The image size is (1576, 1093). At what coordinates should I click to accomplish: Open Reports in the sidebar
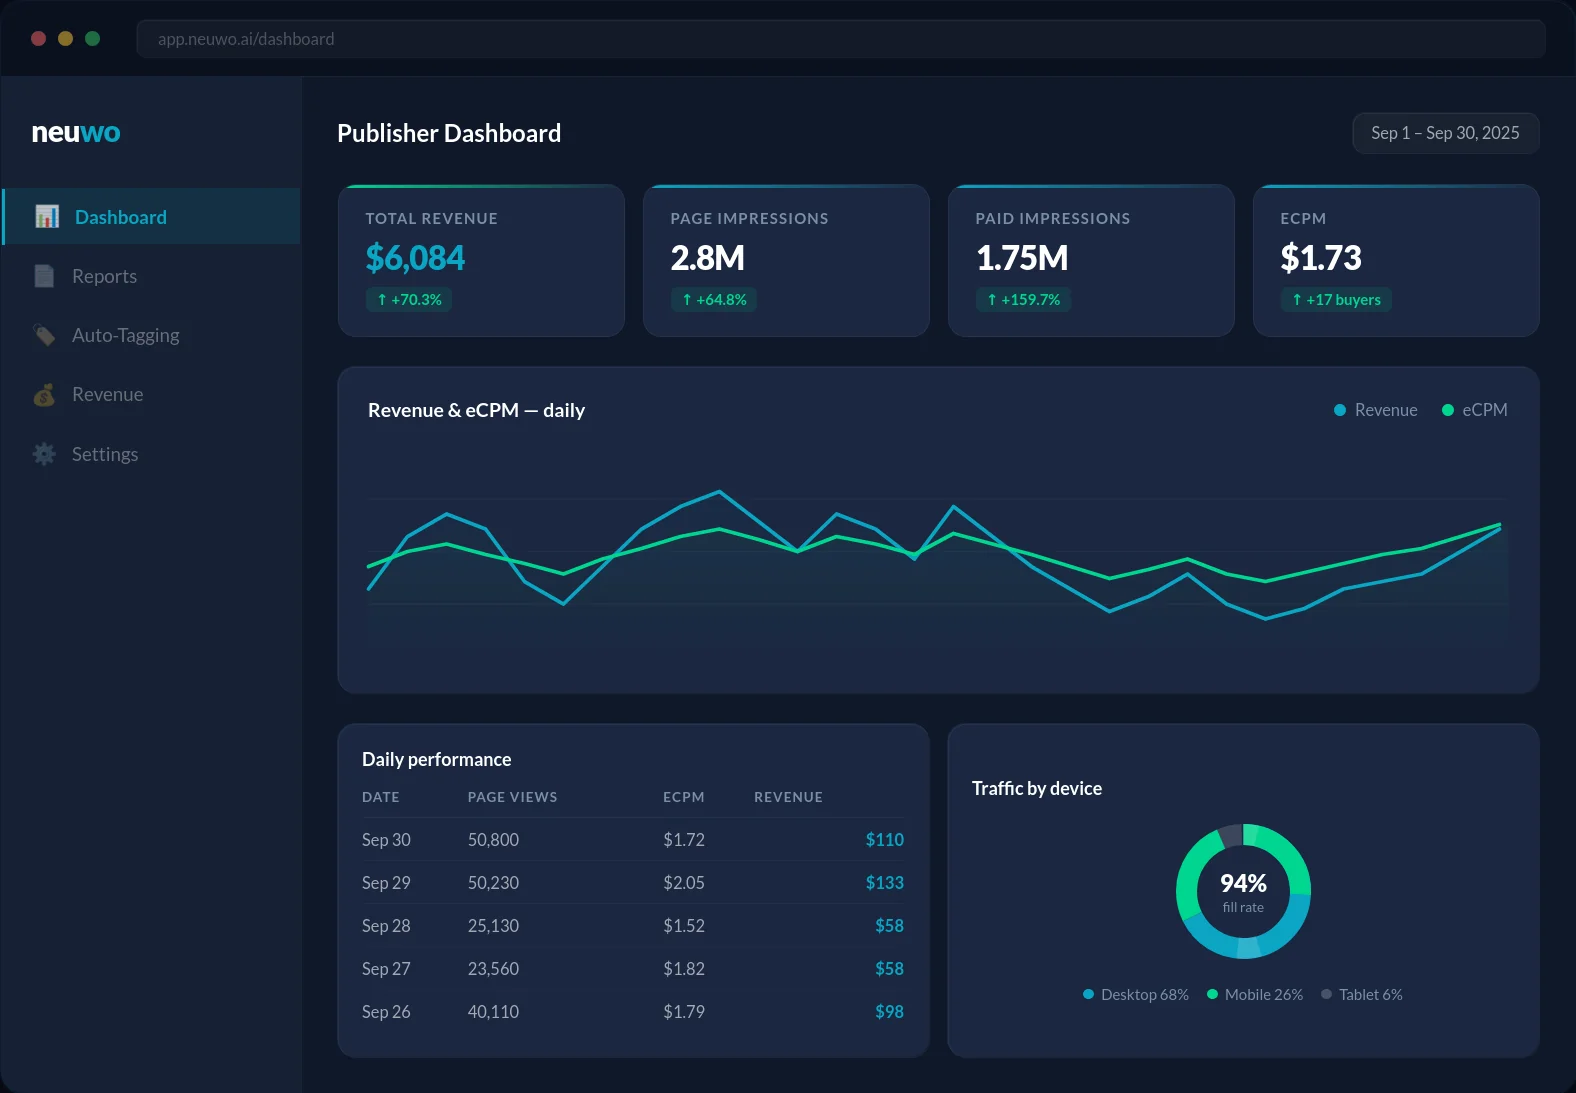(x=104, y=276)
